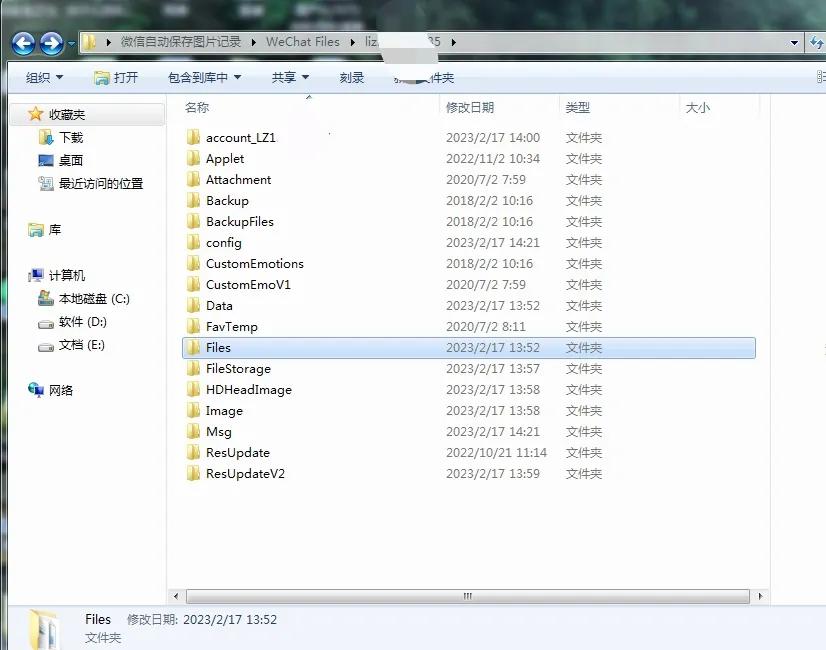Select BackupFiles folder icon

tap(193, 222)
